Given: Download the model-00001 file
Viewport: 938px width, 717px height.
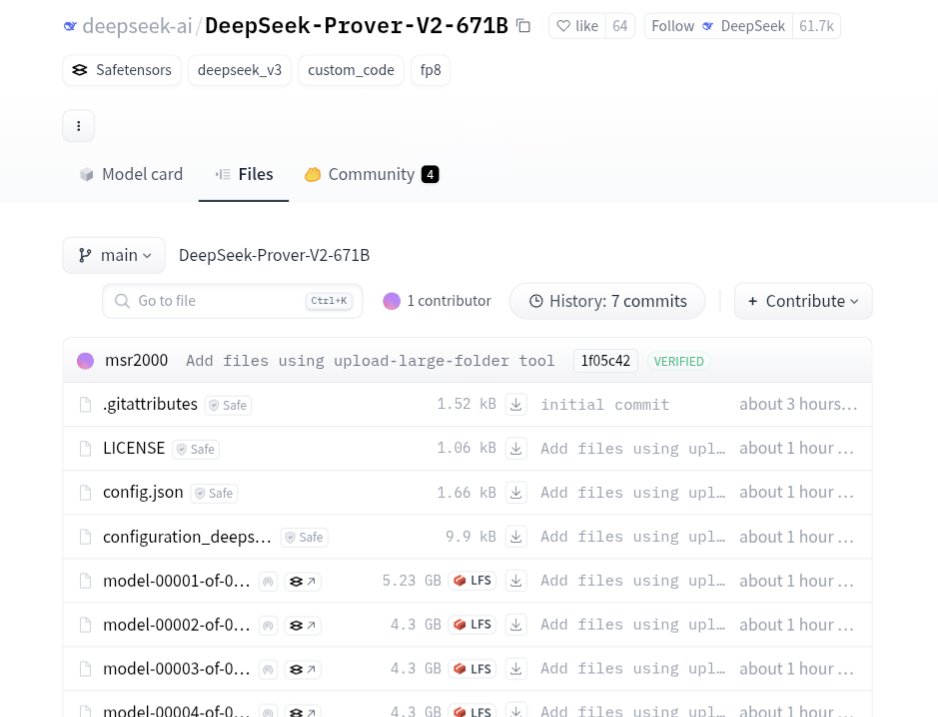Looking at the screenshot, I should (516, 581).
